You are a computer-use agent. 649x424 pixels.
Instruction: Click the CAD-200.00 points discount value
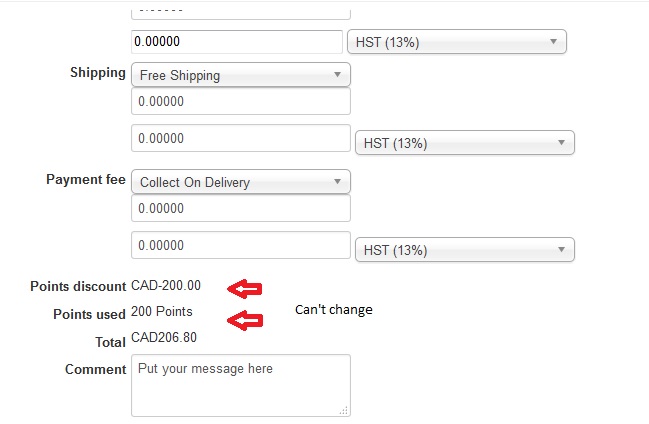point(166,286)
